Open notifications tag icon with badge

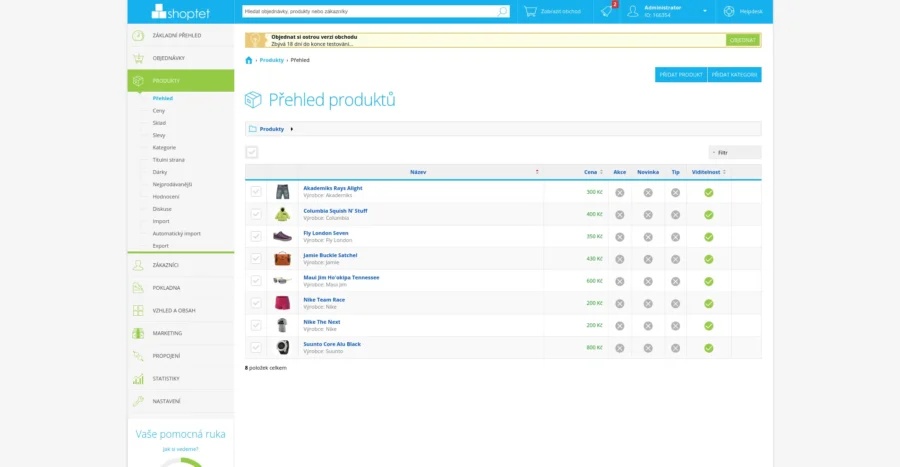click(x=607, y=11)
